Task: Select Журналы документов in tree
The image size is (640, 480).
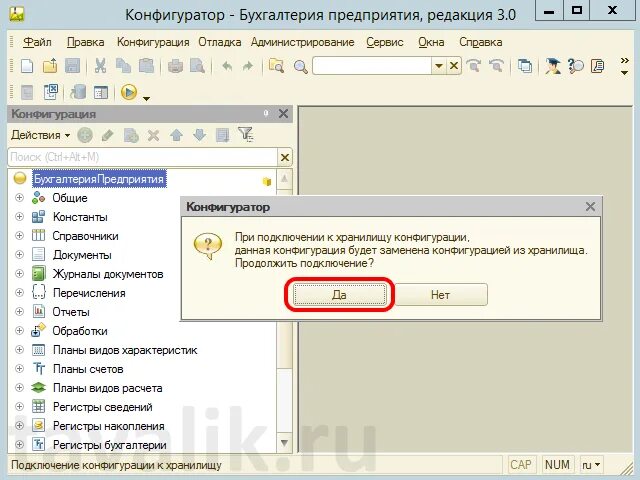Action: coord(108,274)
